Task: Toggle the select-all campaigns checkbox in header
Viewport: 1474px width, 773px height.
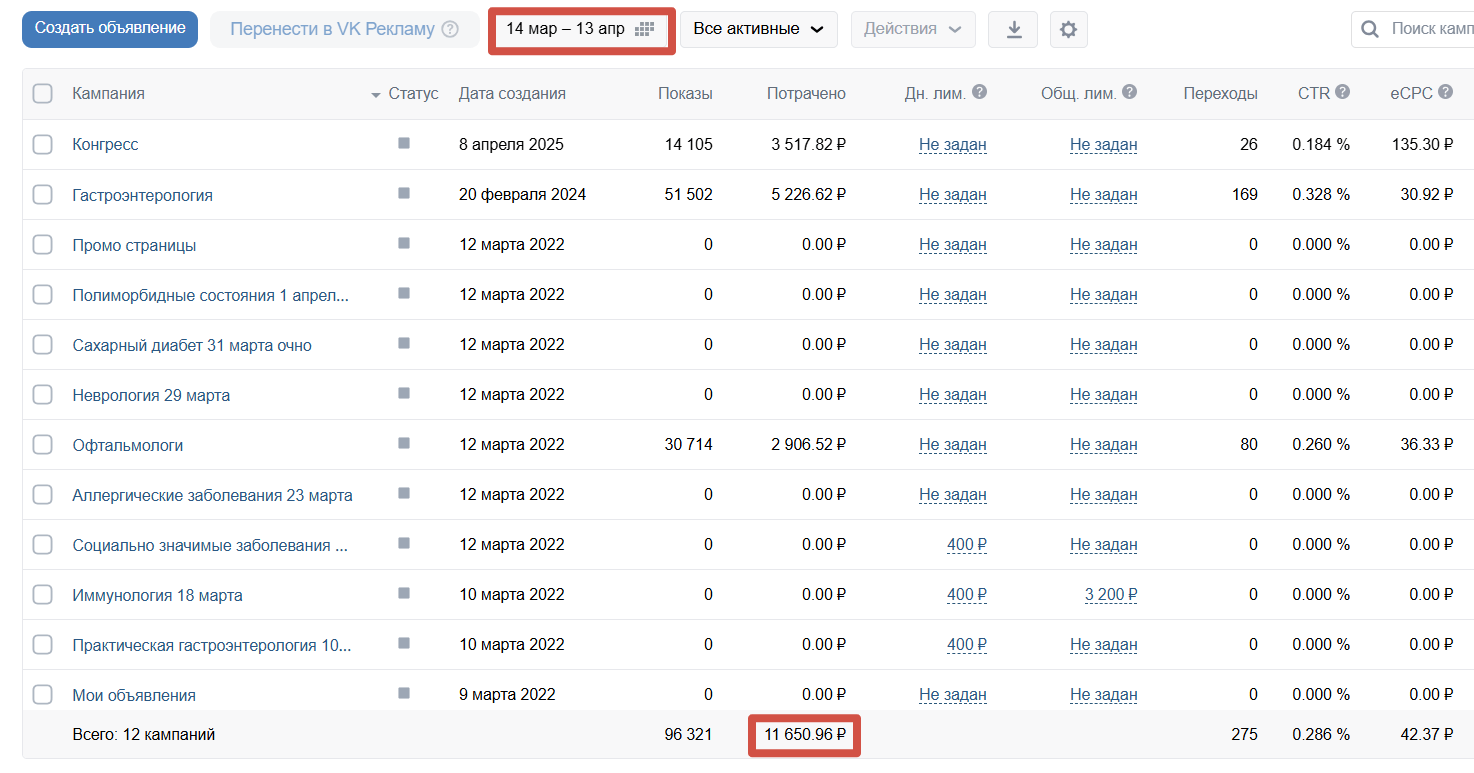Action: (x=42, y=93)
